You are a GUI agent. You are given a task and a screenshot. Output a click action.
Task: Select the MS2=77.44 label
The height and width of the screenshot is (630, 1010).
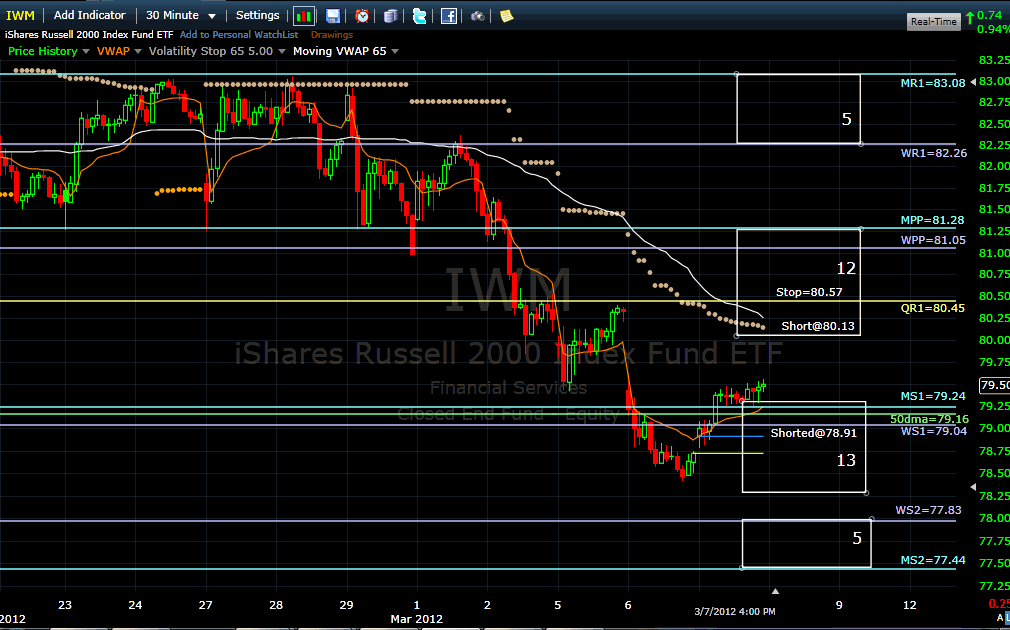click(933, 560)
